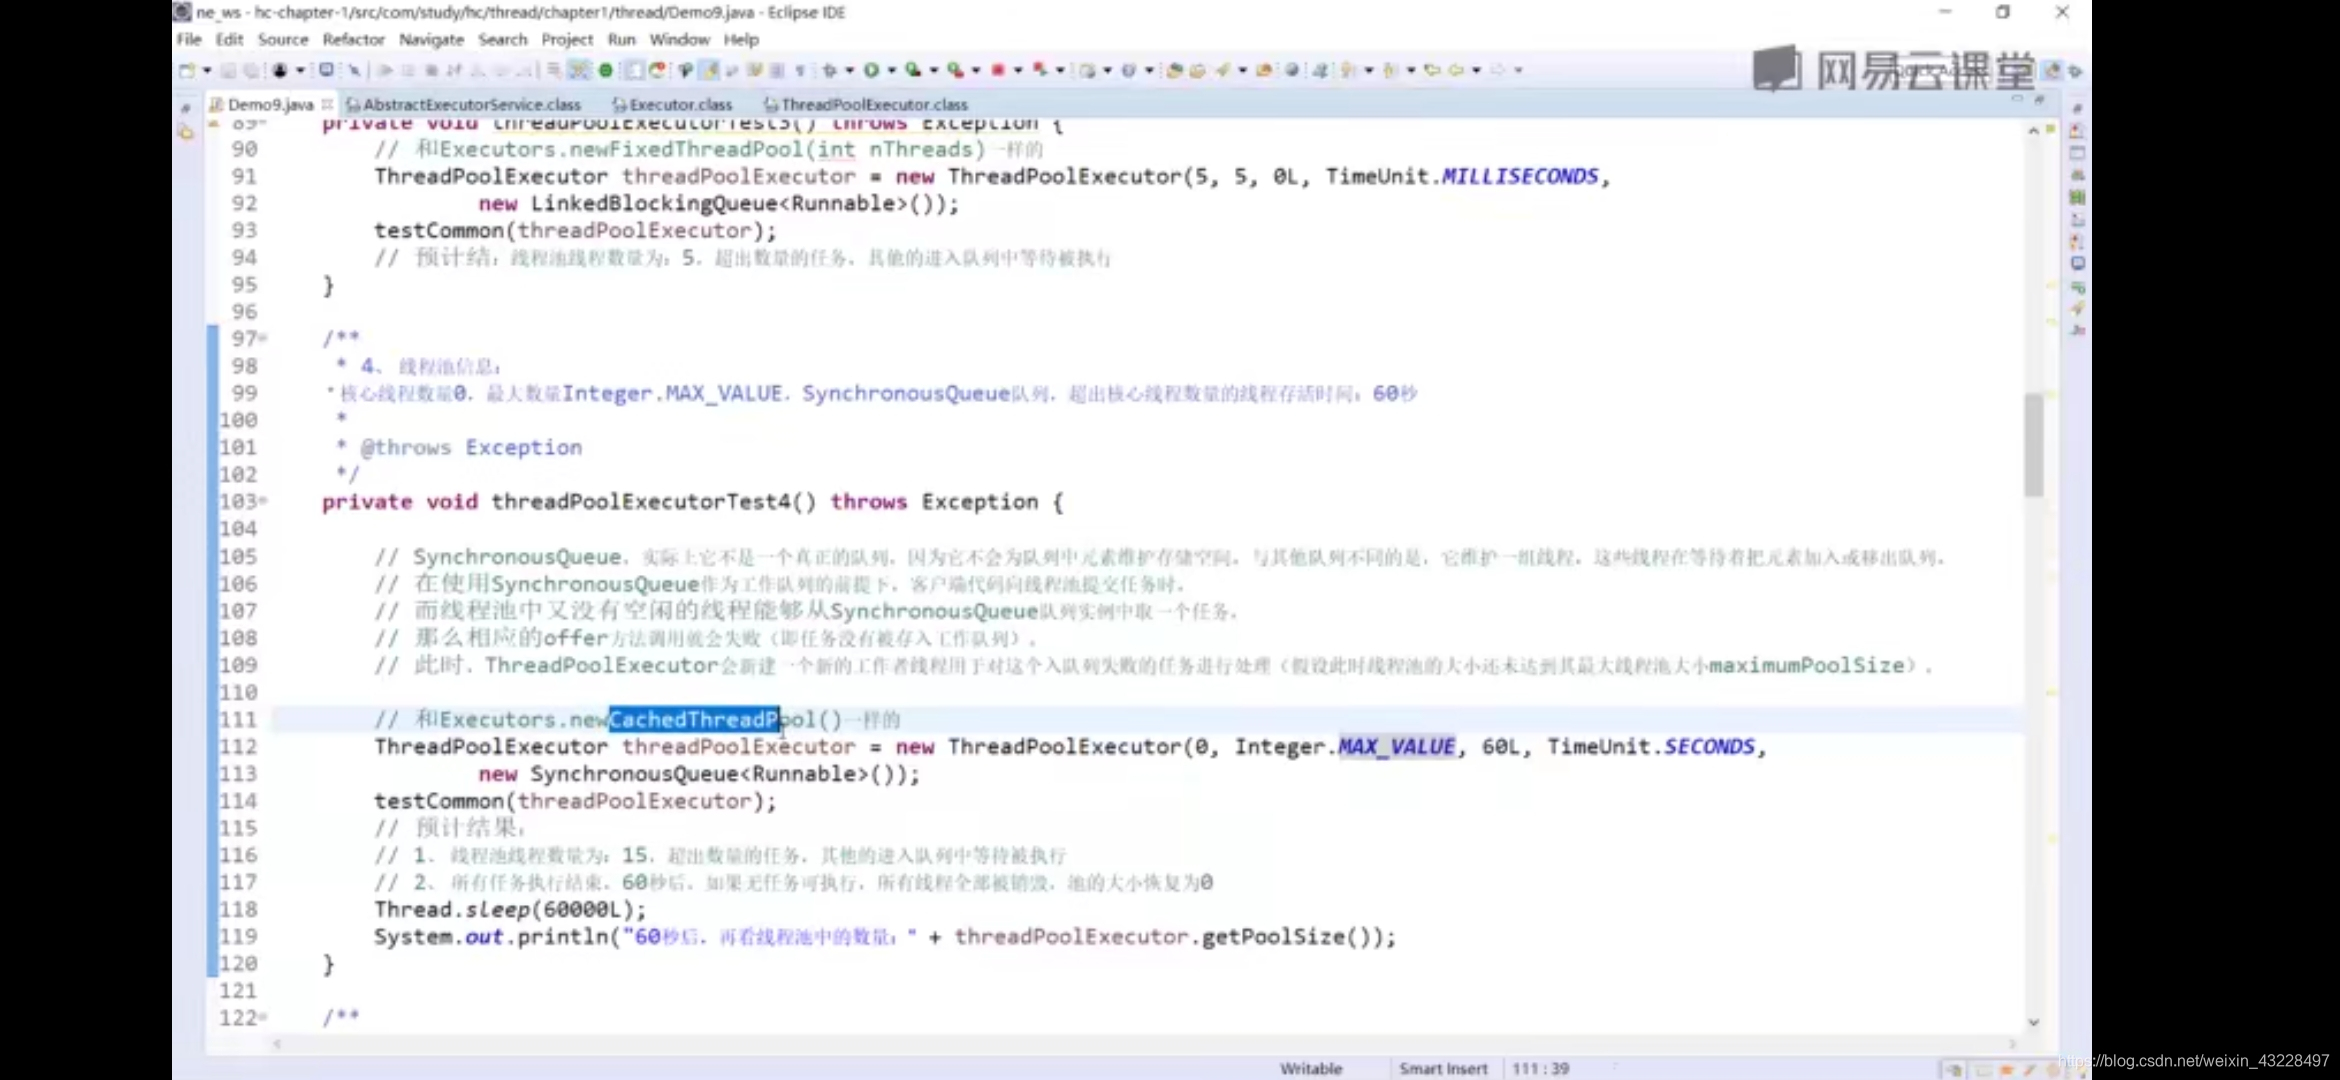
Task: Click the selected CachedThreadP text on line 111
Action: (x=694, y=719)
